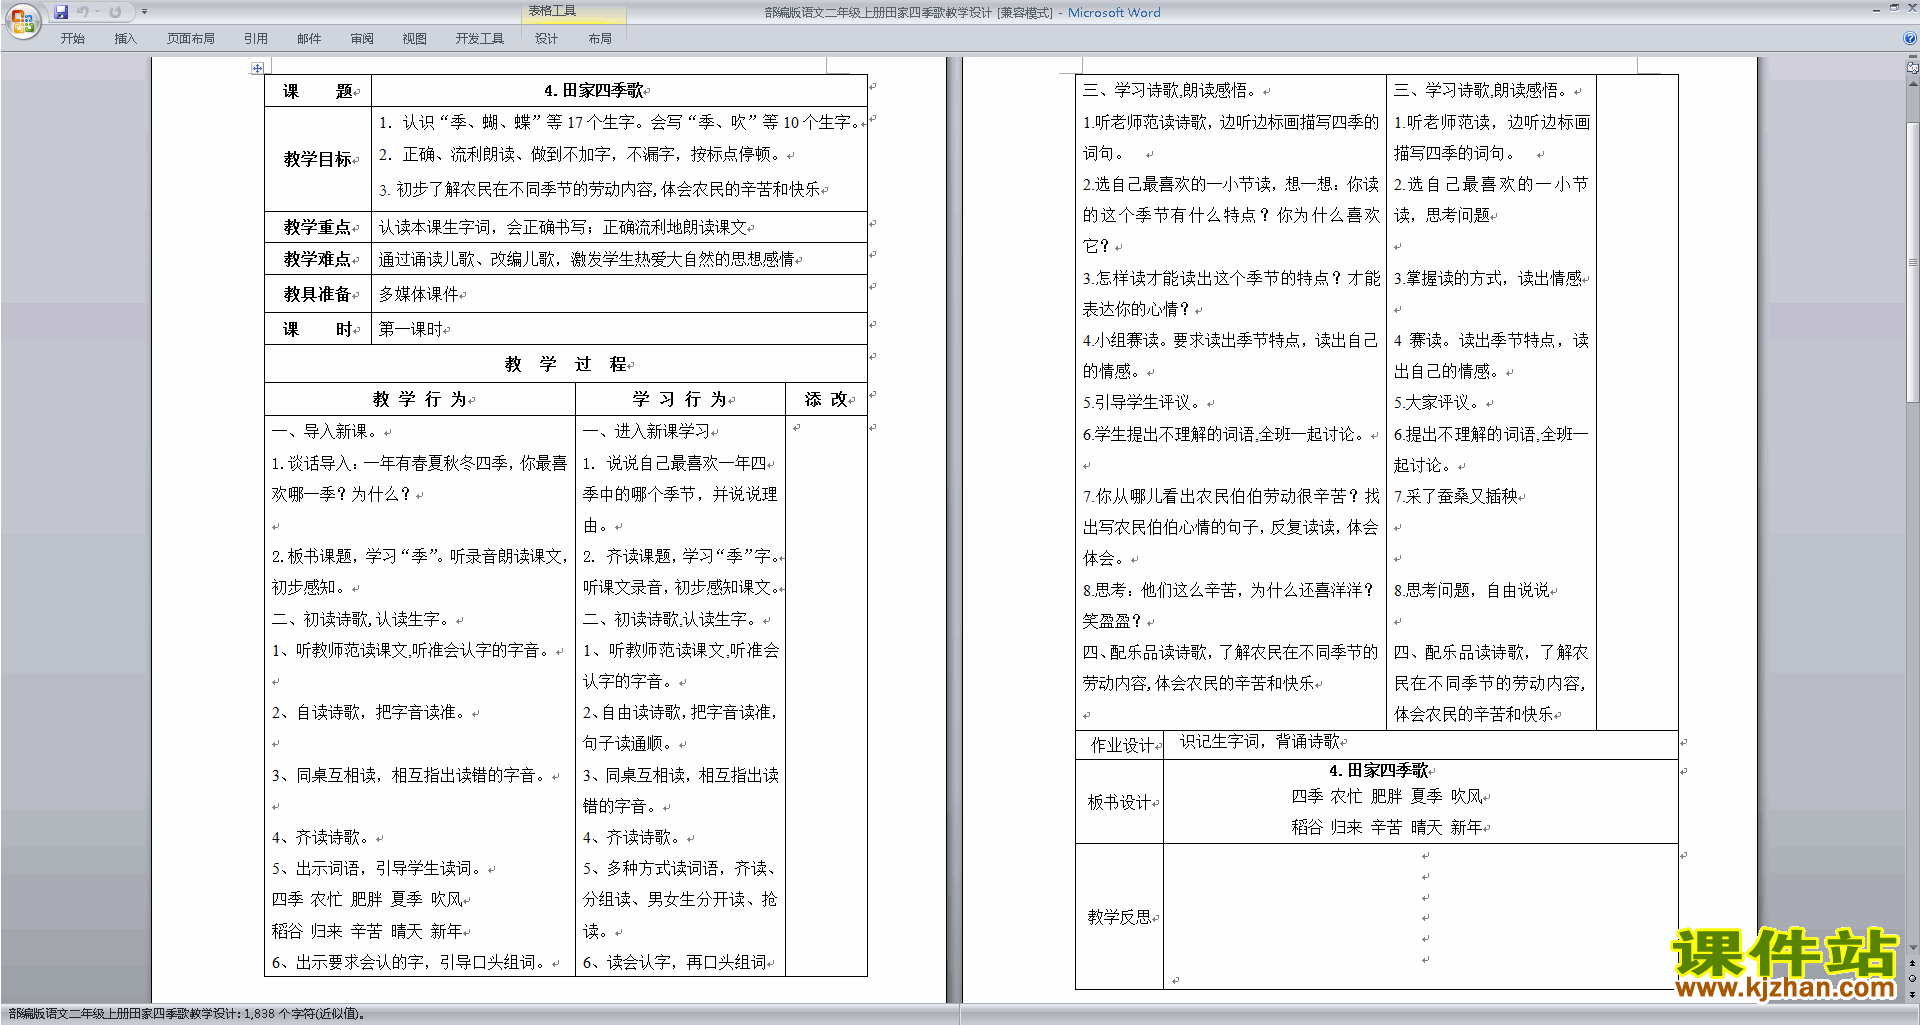
Task: Click '8.思考问题，自由说说' line
Action: coord(1472,590)
